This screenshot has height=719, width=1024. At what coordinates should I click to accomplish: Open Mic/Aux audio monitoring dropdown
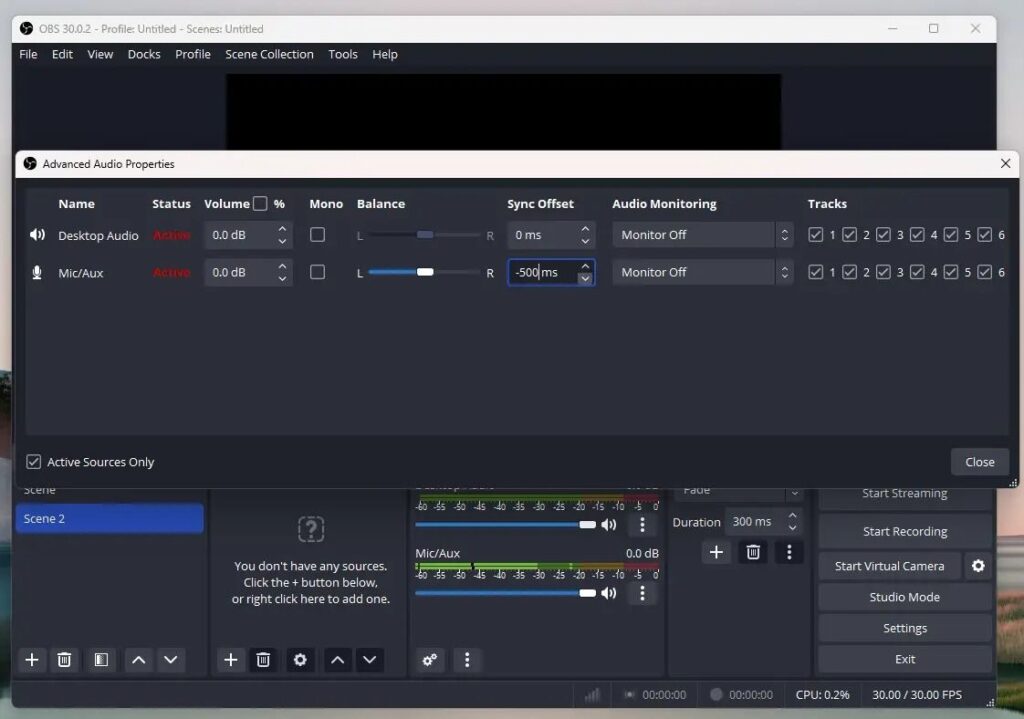pos(703,272)
